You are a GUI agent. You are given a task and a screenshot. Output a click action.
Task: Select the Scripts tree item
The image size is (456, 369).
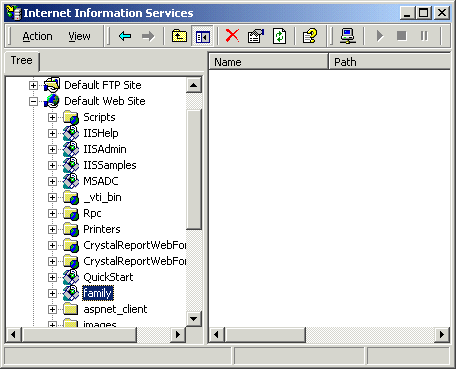99,117
